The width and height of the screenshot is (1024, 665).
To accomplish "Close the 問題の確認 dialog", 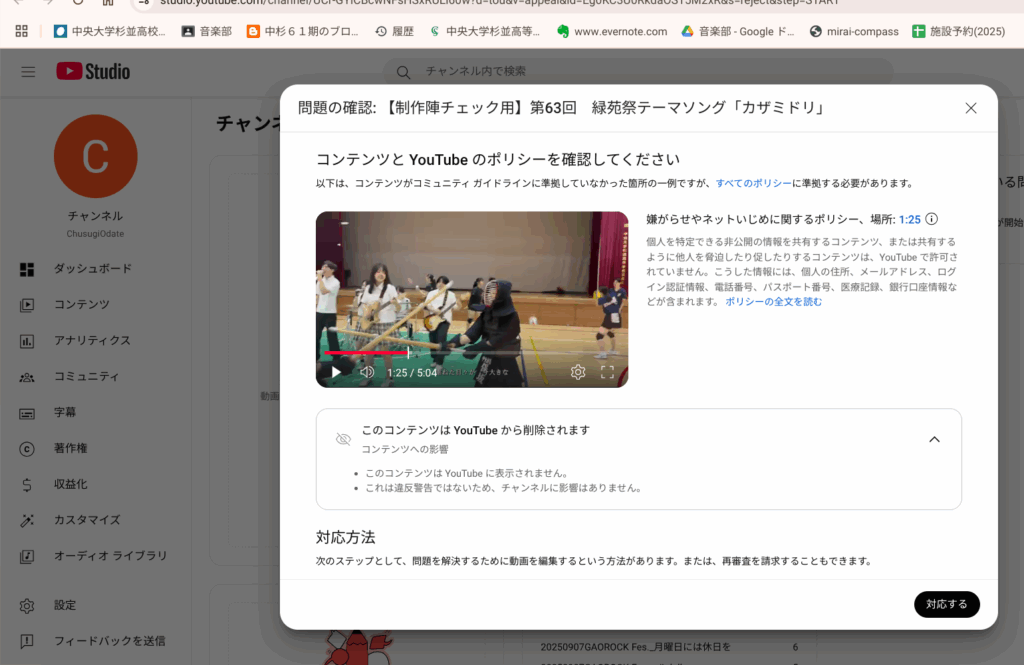I will [x=970, y=108].
